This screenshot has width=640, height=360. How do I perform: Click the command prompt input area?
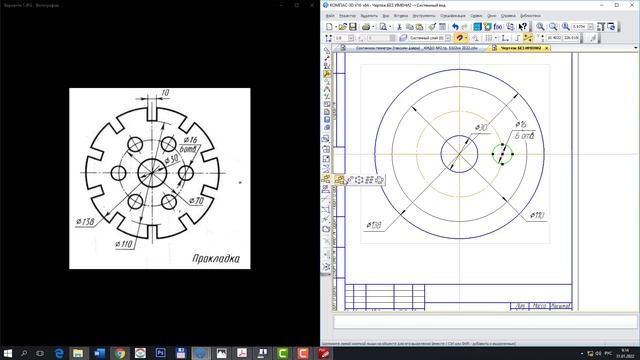point(486,322)
